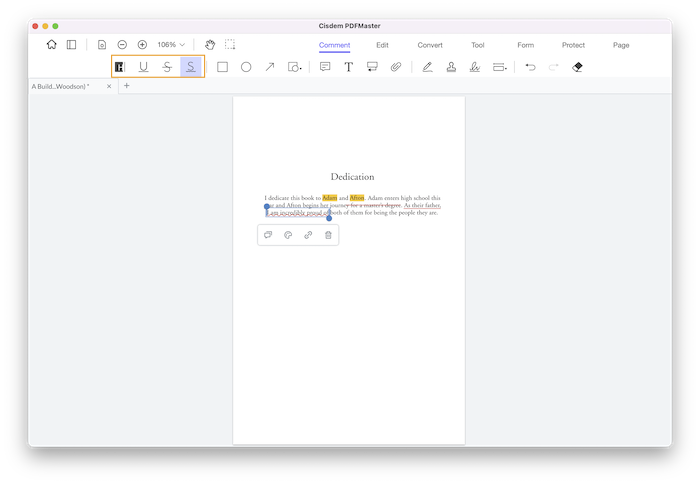This screenshot has height=484, width=700.
Task: Switch to the Comment tab
Action: pos(334,45)
